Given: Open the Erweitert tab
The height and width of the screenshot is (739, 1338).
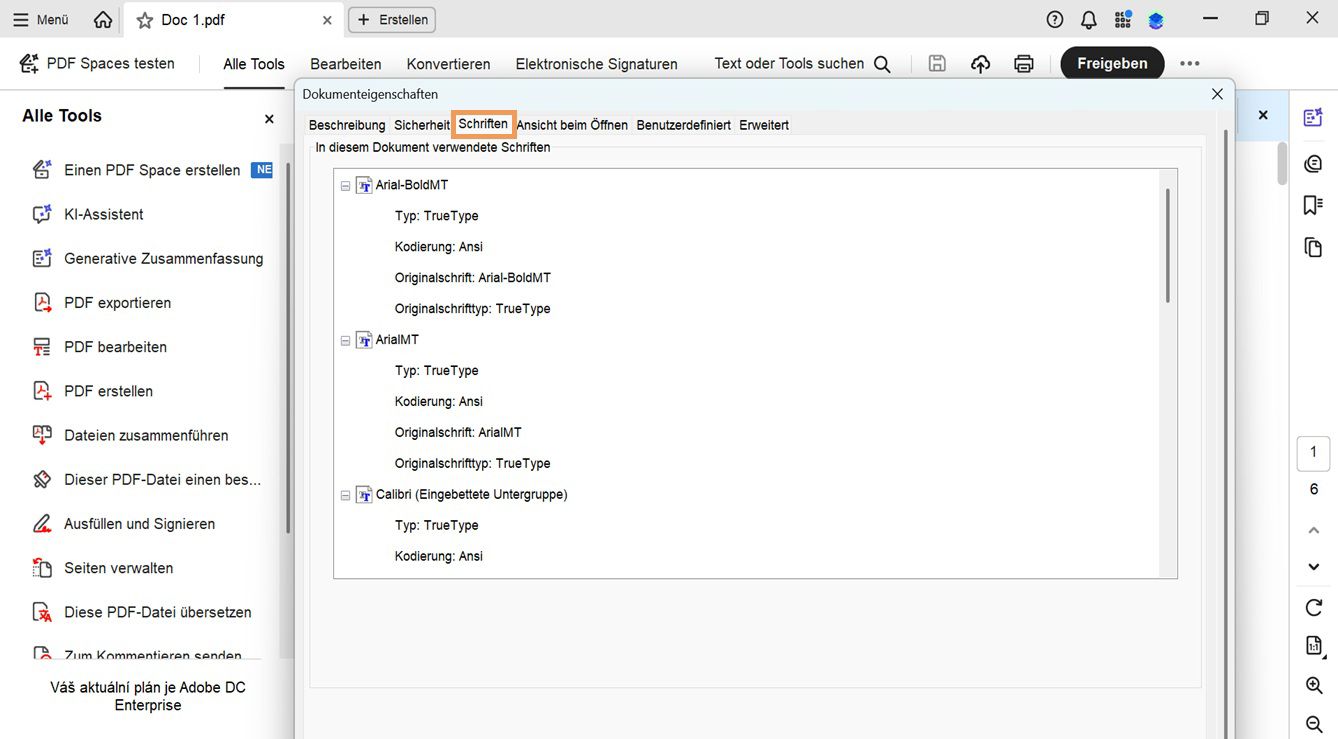Looking at the screenshot, I should click(764, 125).
